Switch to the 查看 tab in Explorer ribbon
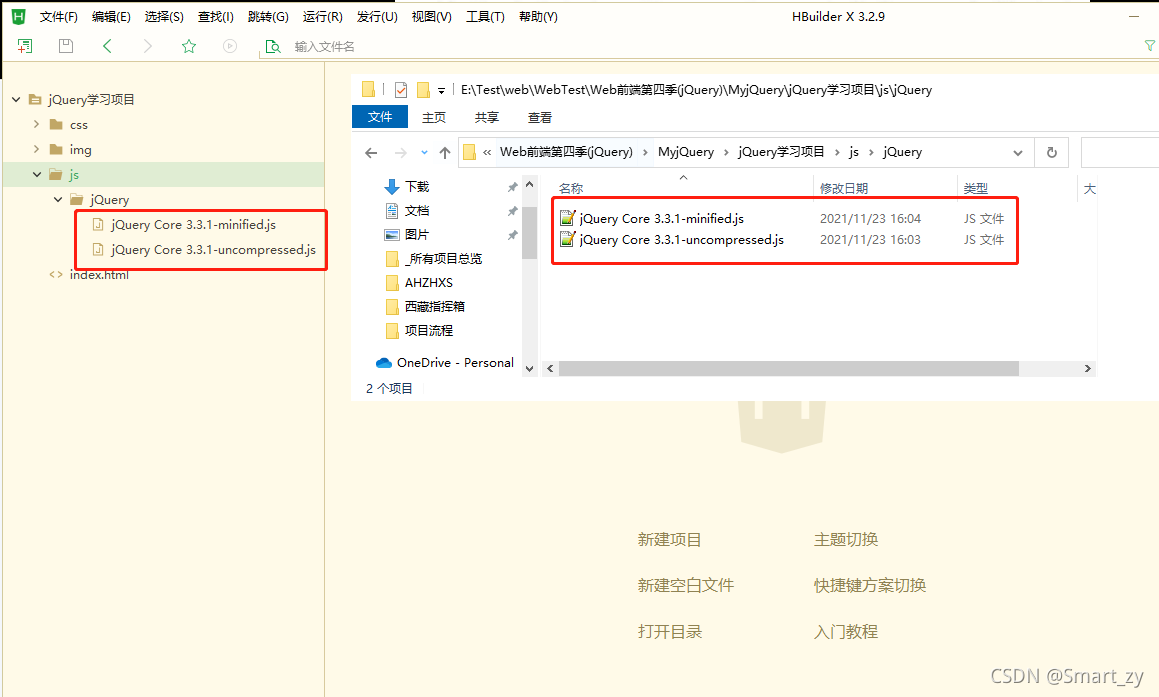The height and width of the screenshot is (697, 1159). 538,117
